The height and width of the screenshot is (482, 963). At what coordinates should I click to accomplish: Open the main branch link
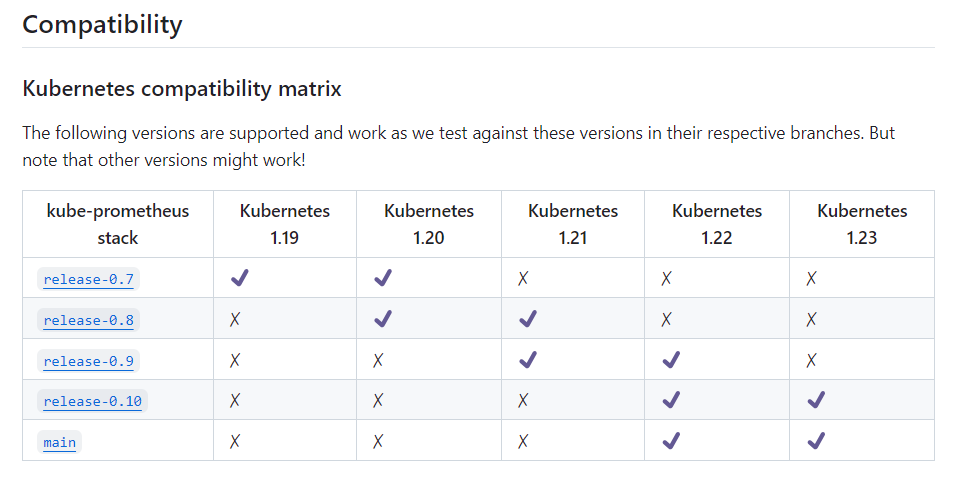point(60,443)
